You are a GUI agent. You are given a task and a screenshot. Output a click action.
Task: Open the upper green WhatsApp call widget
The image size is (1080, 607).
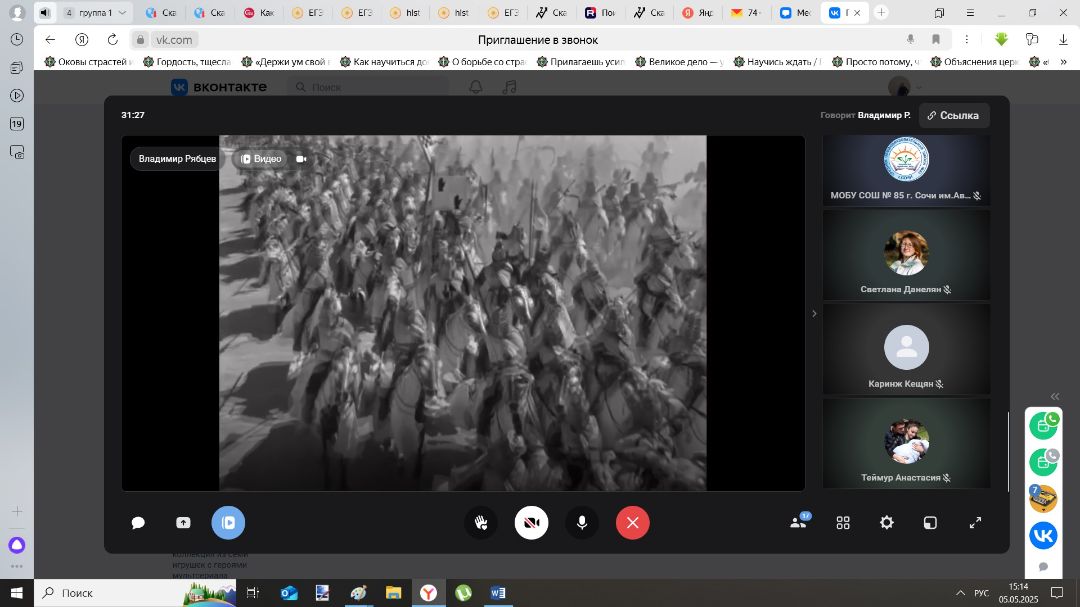1043,425
